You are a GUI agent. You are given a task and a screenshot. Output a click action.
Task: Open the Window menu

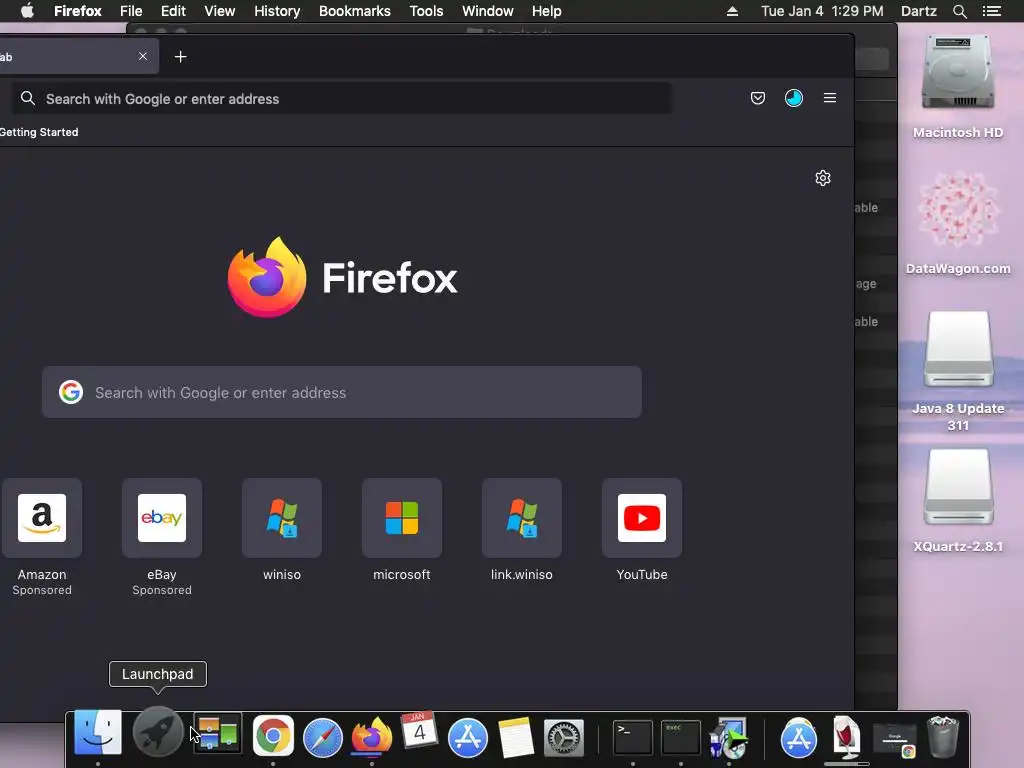point(488,11)
